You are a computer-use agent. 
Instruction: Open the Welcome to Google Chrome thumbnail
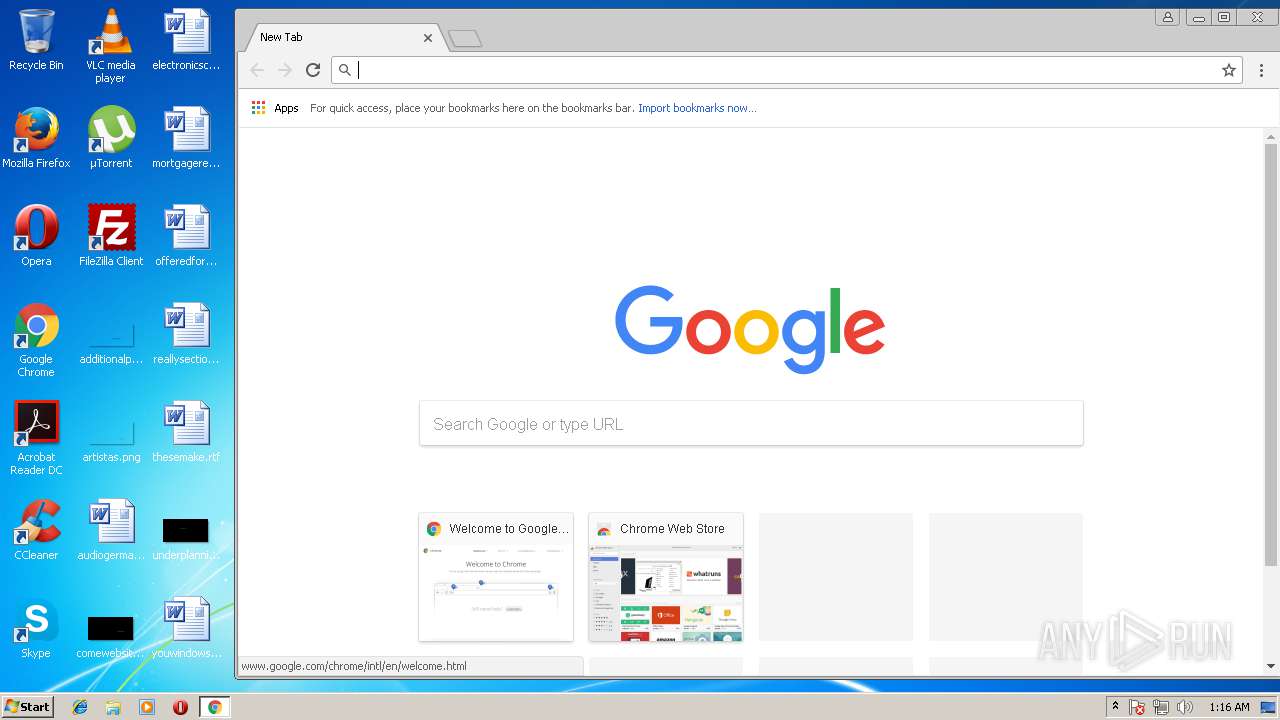pyautogui.click(x=496, y=577)
